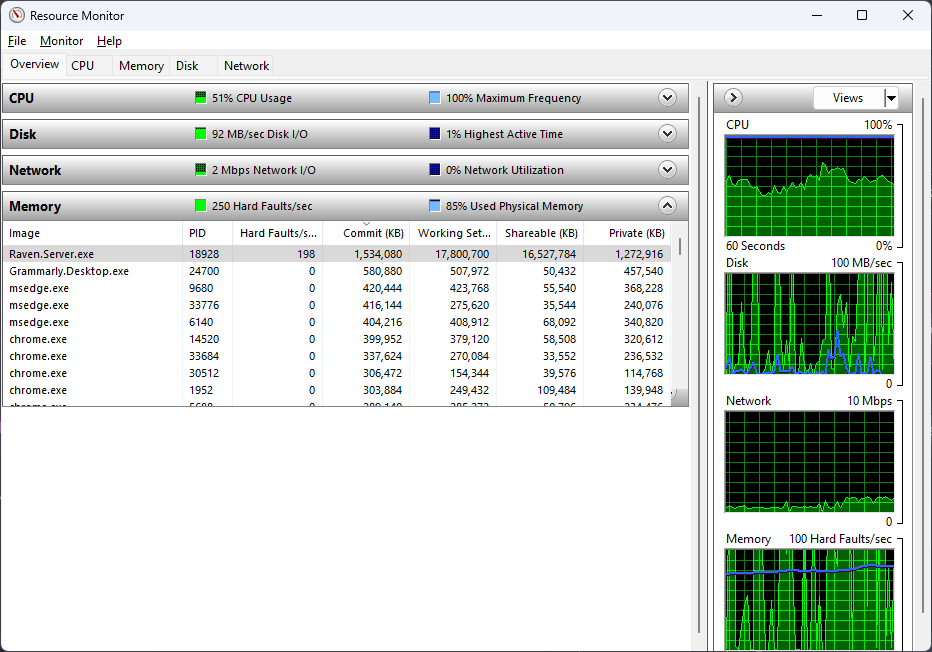Click the green CPU Usage indicator square
The image size is (932, 652).
200,97
